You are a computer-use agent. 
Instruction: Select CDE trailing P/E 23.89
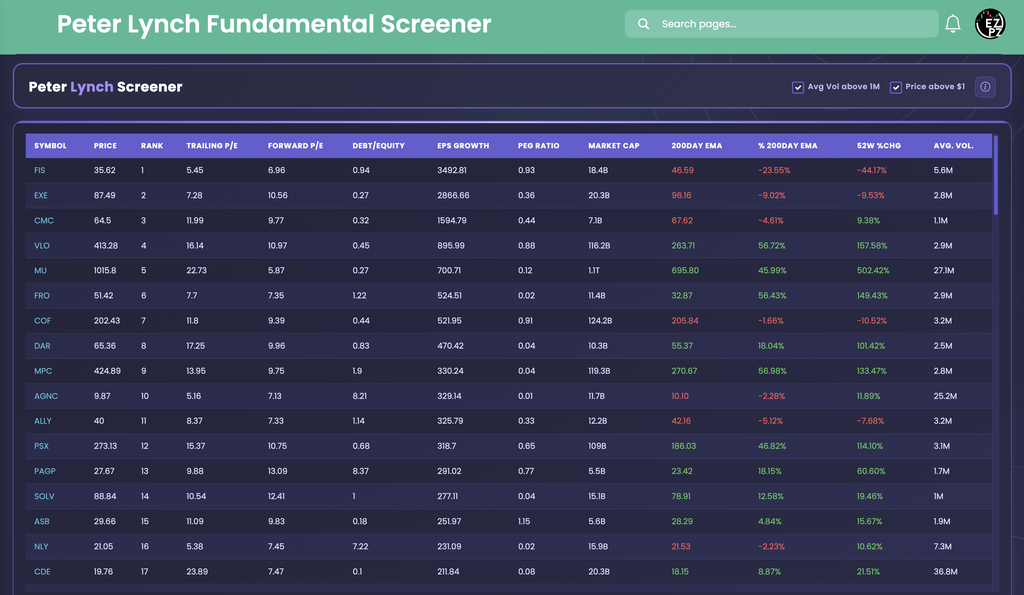tap(197, 571)
